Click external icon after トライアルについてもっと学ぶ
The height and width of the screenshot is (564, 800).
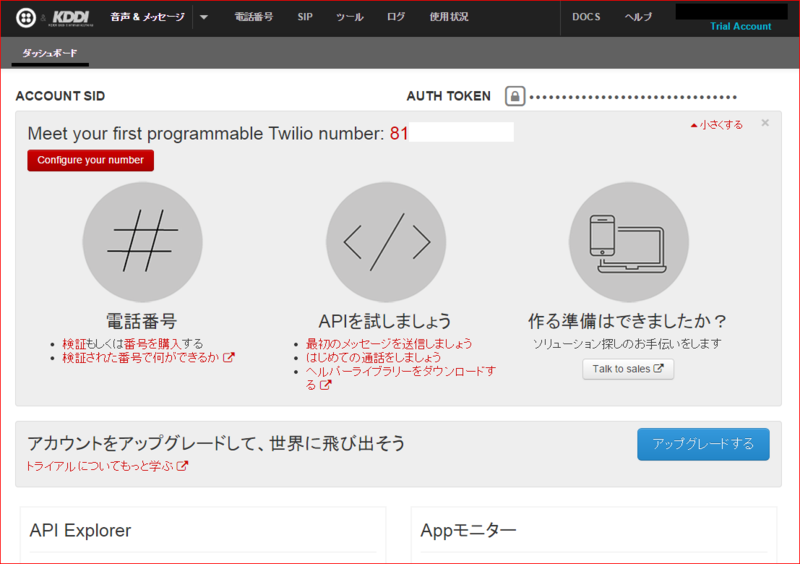coord(183,465)
